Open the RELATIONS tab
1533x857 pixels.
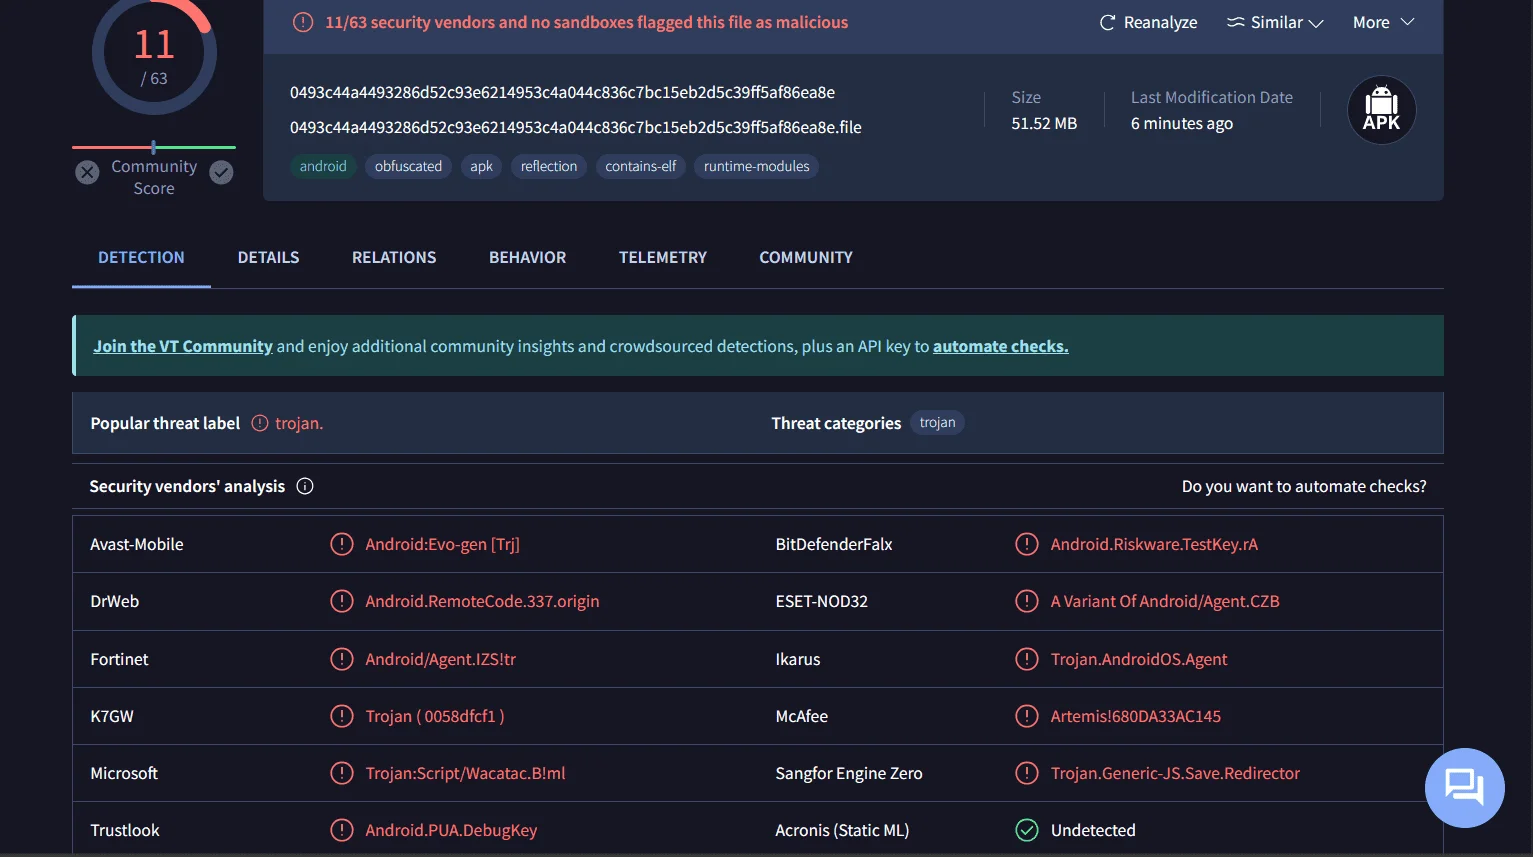(394, 257)
